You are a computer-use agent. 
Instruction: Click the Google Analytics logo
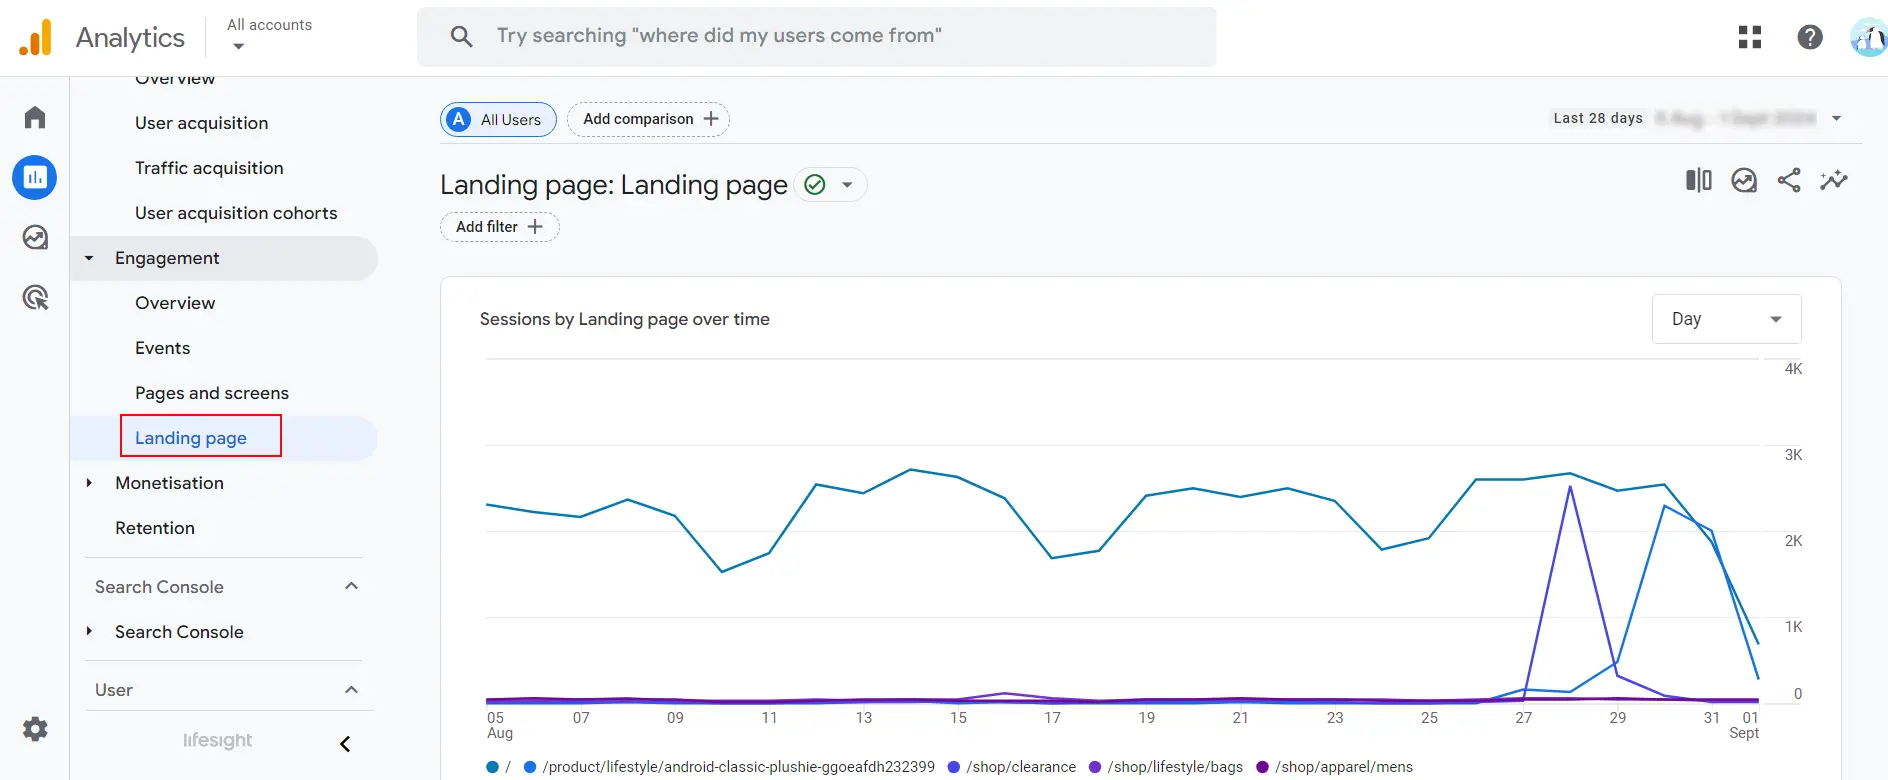coord(35,38)
